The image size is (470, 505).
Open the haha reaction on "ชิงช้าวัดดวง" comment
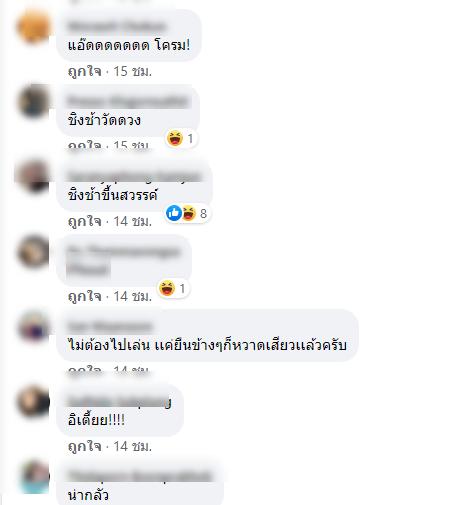click(x=175, y=138)
